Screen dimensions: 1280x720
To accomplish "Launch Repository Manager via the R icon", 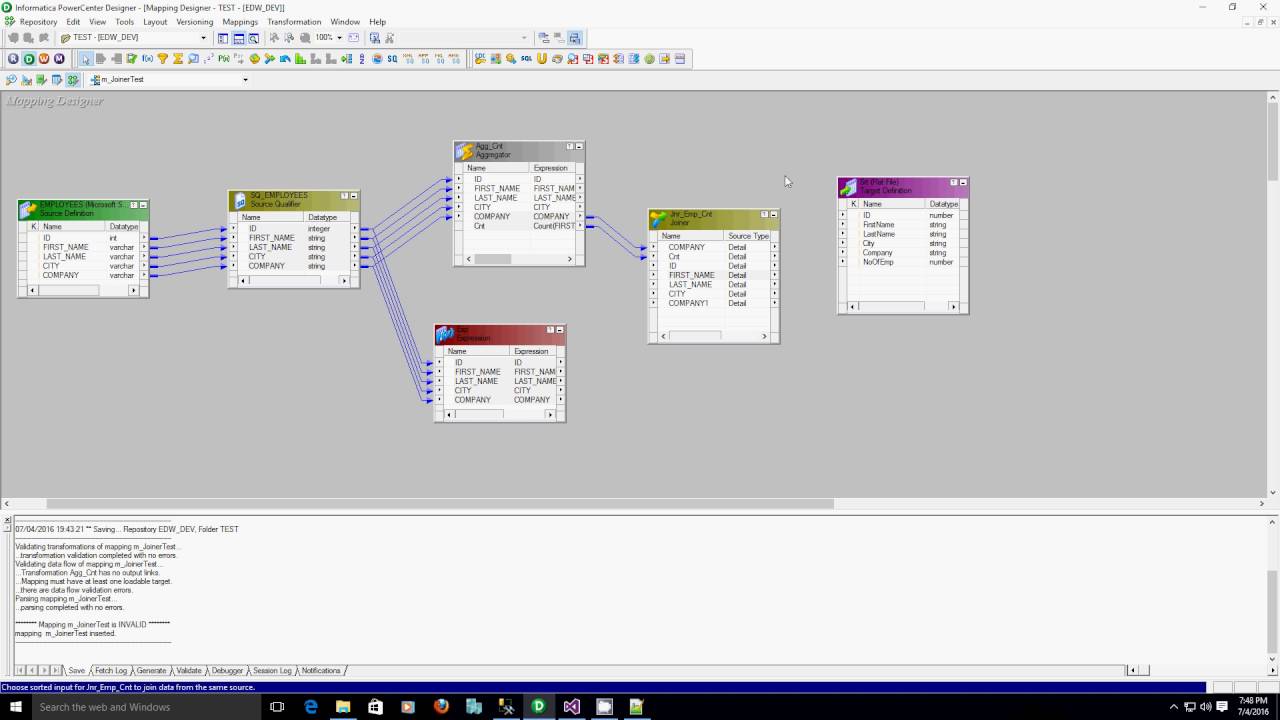I will [13, 59].
